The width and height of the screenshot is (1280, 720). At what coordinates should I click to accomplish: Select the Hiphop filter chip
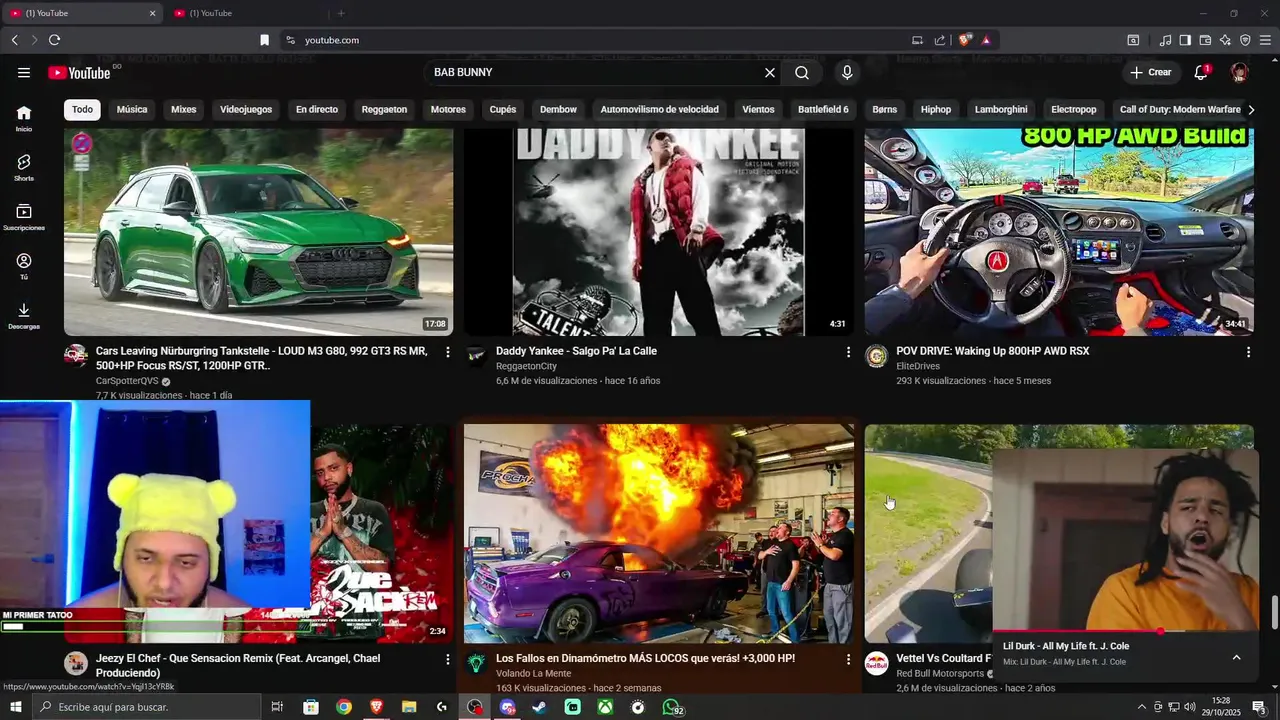[936, 109]
